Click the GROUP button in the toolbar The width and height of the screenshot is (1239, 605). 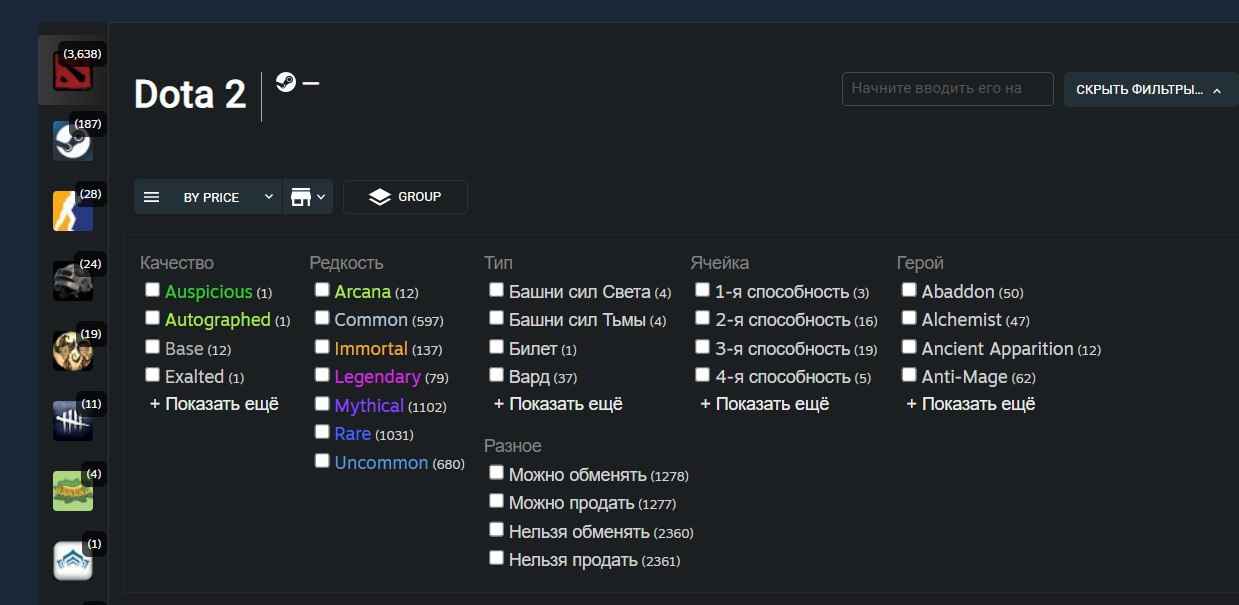(x=405, y=196)
